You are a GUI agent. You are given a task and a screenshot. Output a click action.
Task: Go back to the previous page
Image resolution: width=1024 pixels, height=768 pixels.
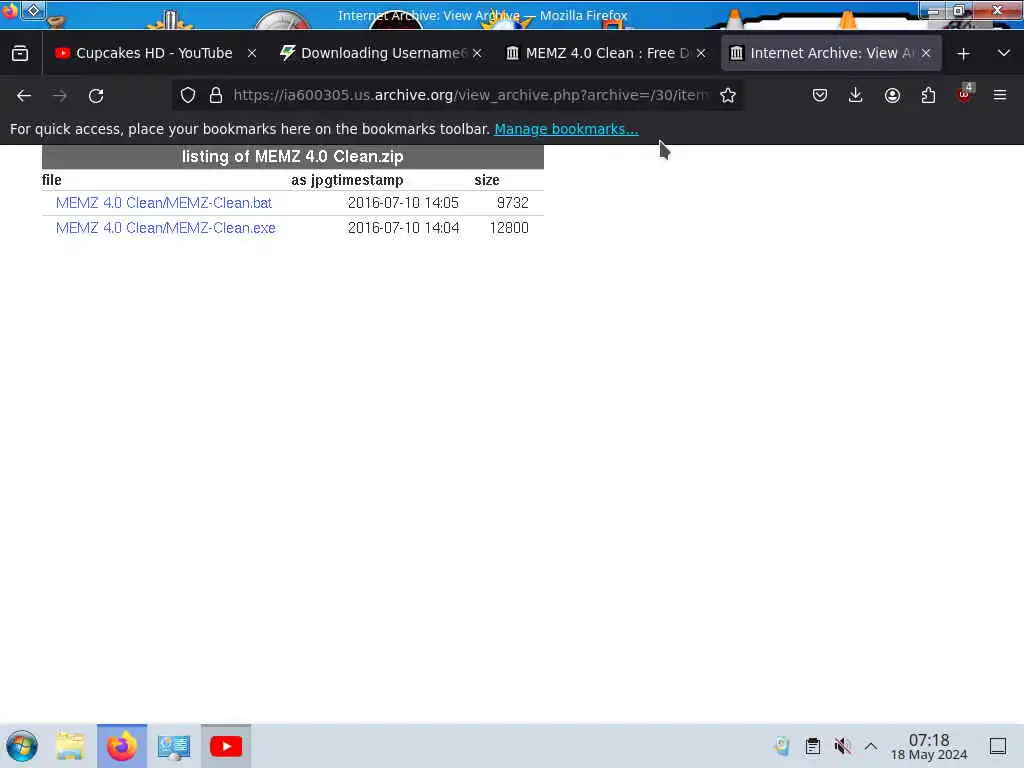click(x=24, y=96)
